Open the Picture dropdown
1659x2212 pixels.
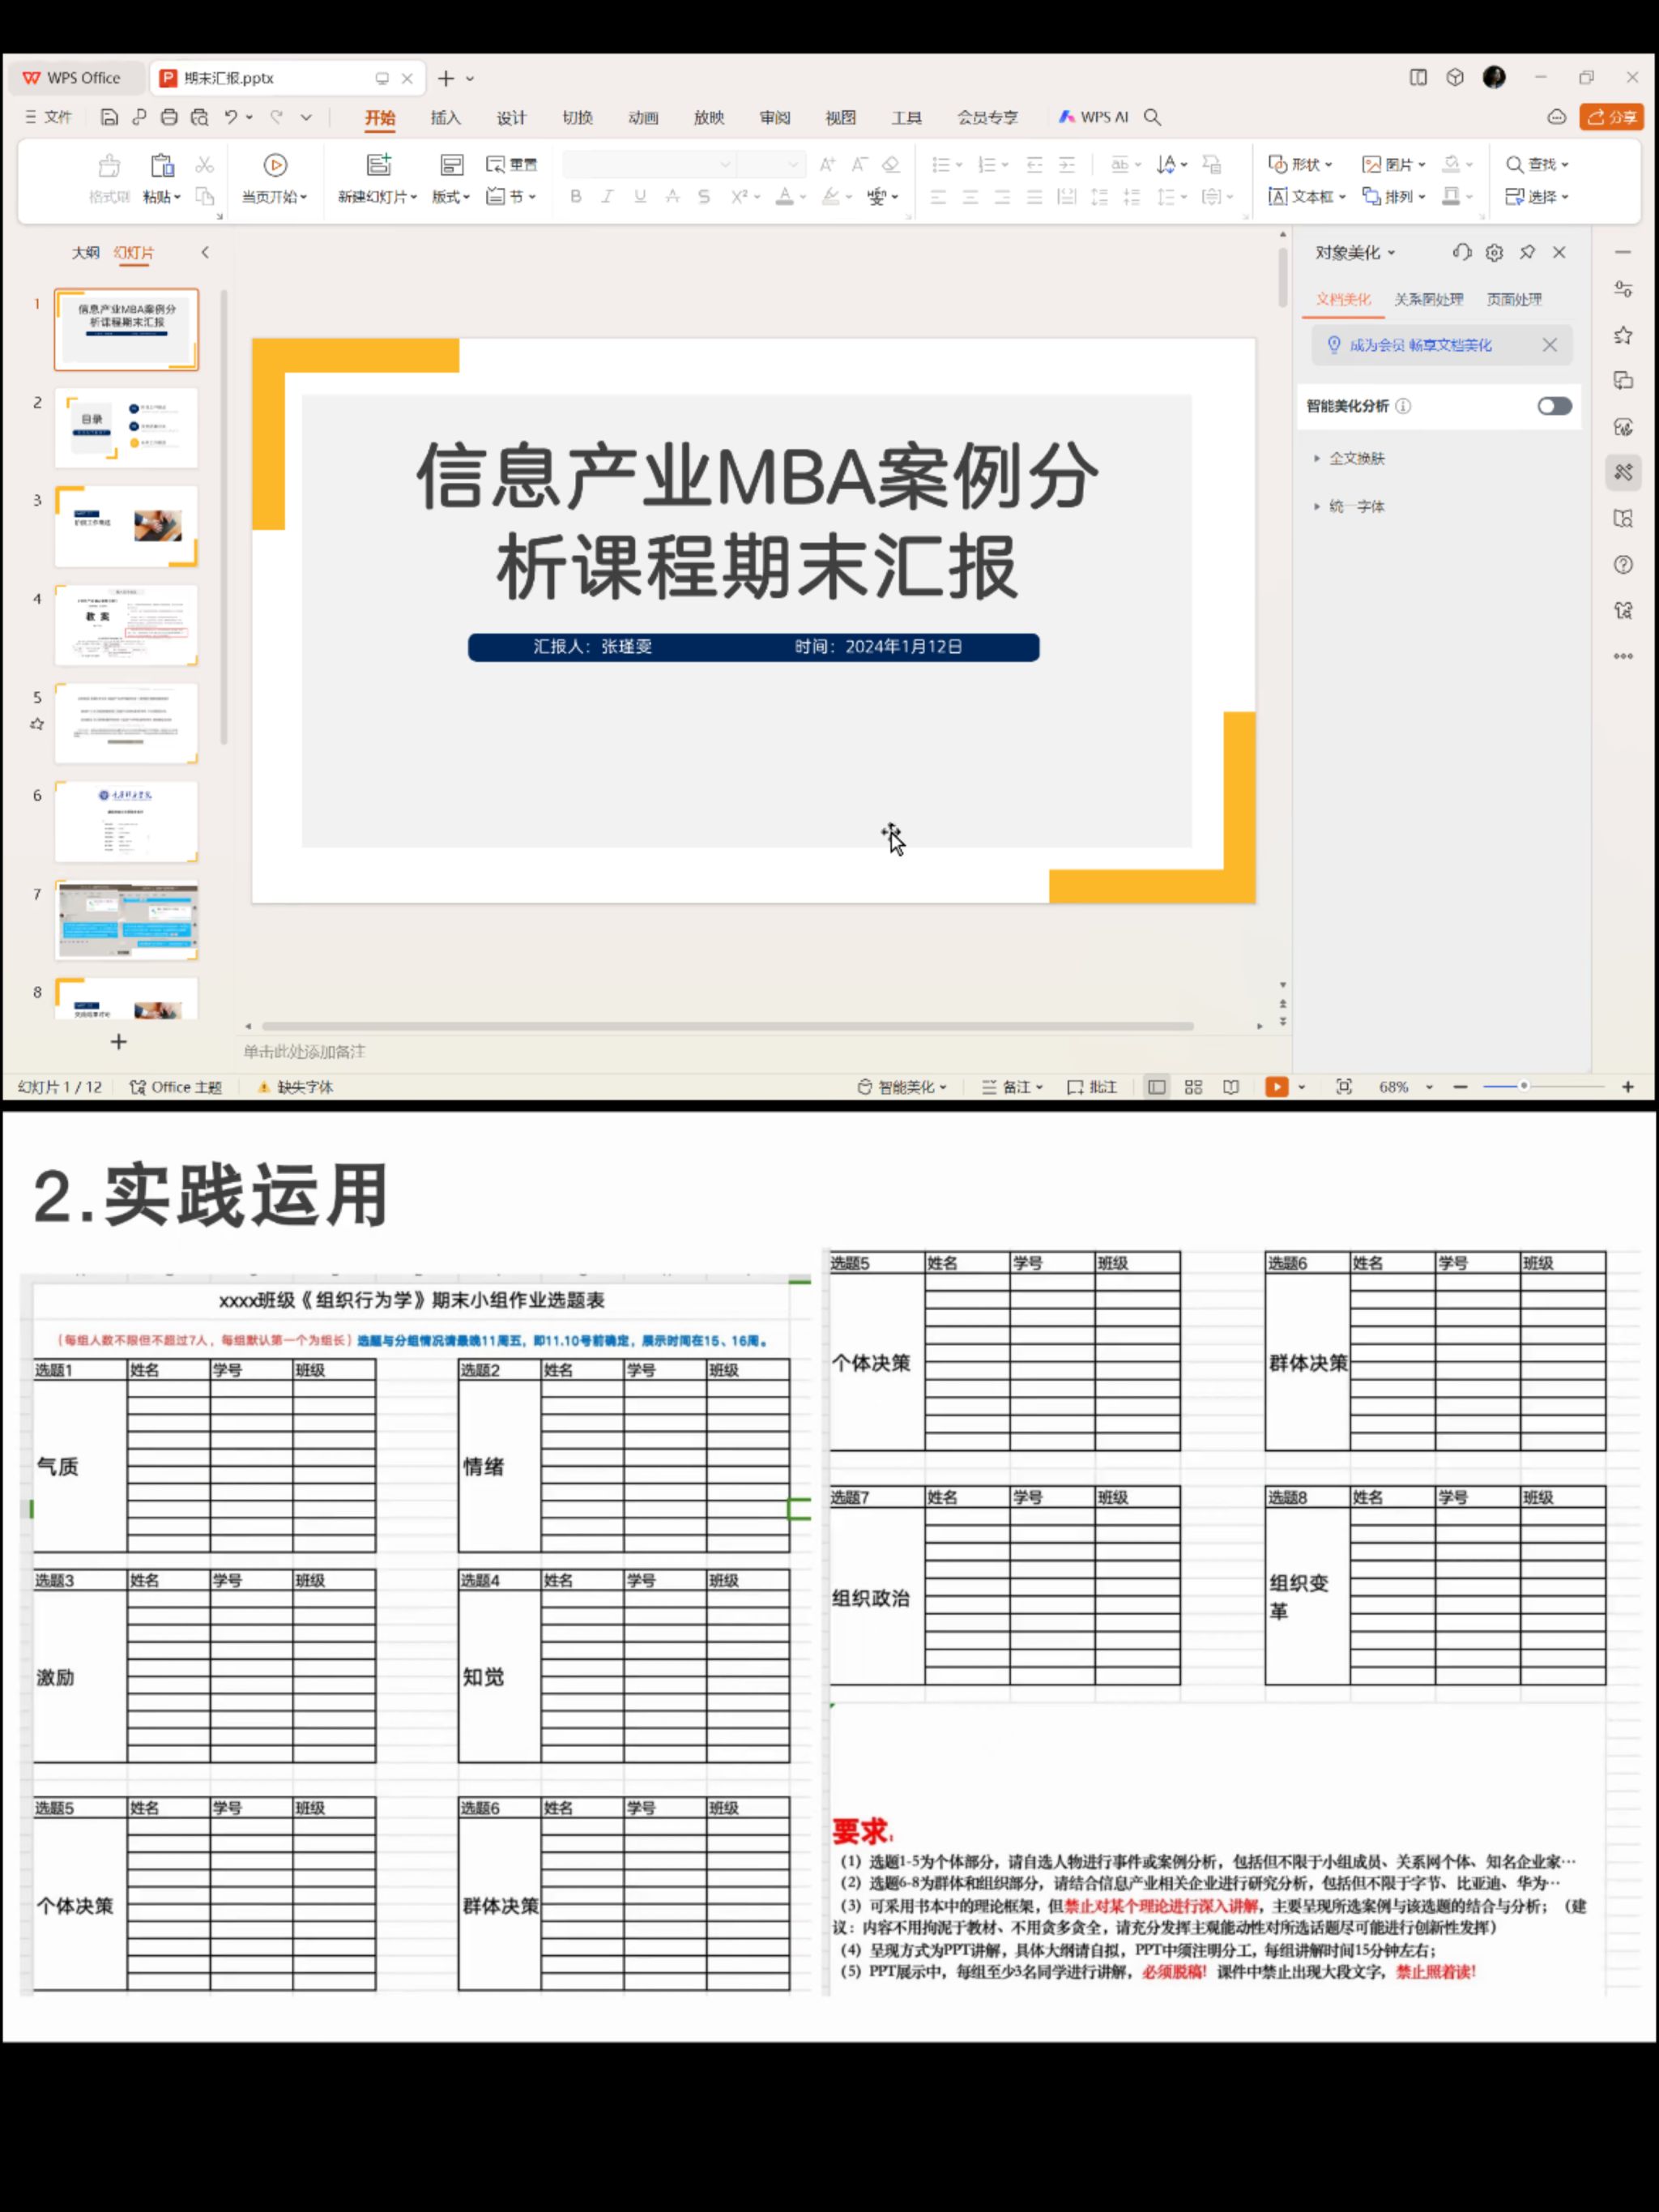[x=1393, y=165]
